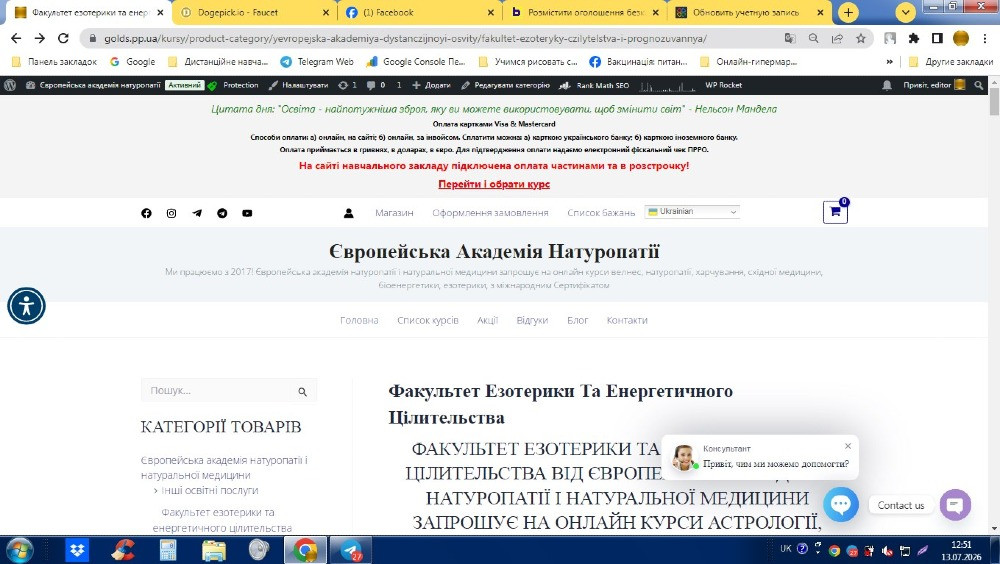
Task: Open the Windows Start button
Action: 19,550
